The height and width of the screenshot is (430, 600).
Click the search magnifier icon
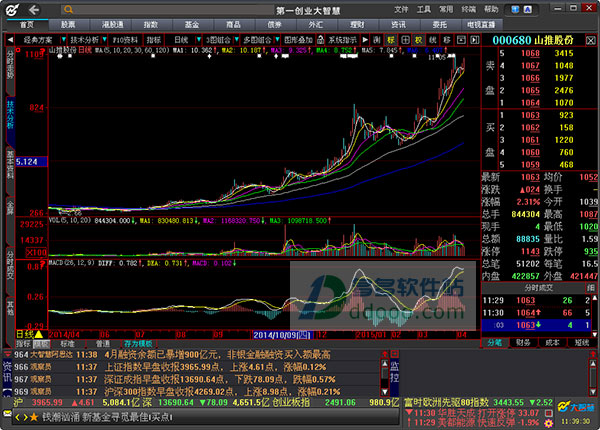click(x=68, y=10)
